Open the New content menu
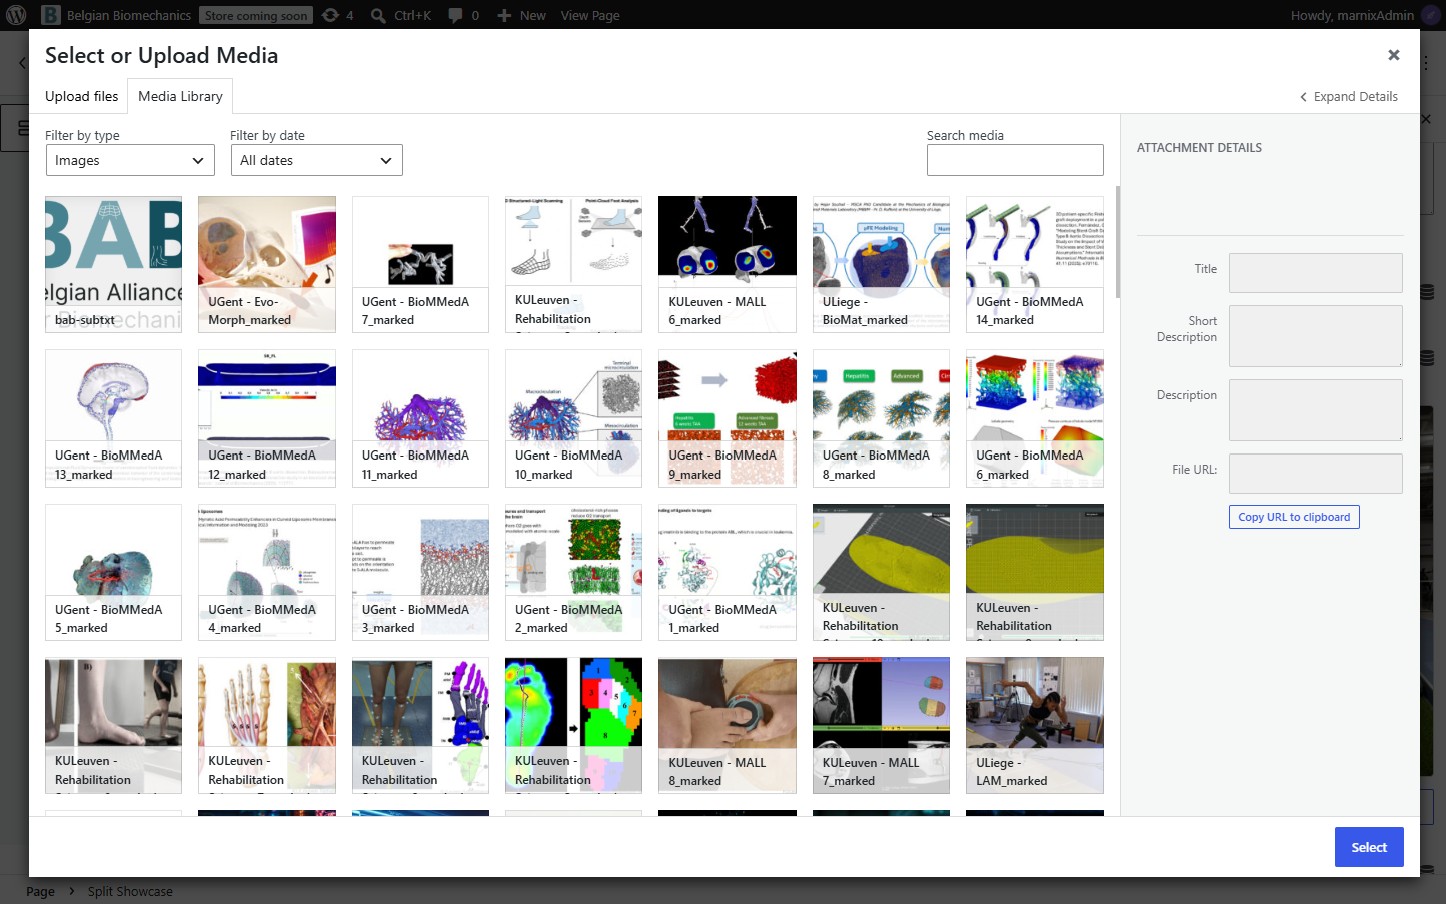1446x904 pixels. point(521,15)
